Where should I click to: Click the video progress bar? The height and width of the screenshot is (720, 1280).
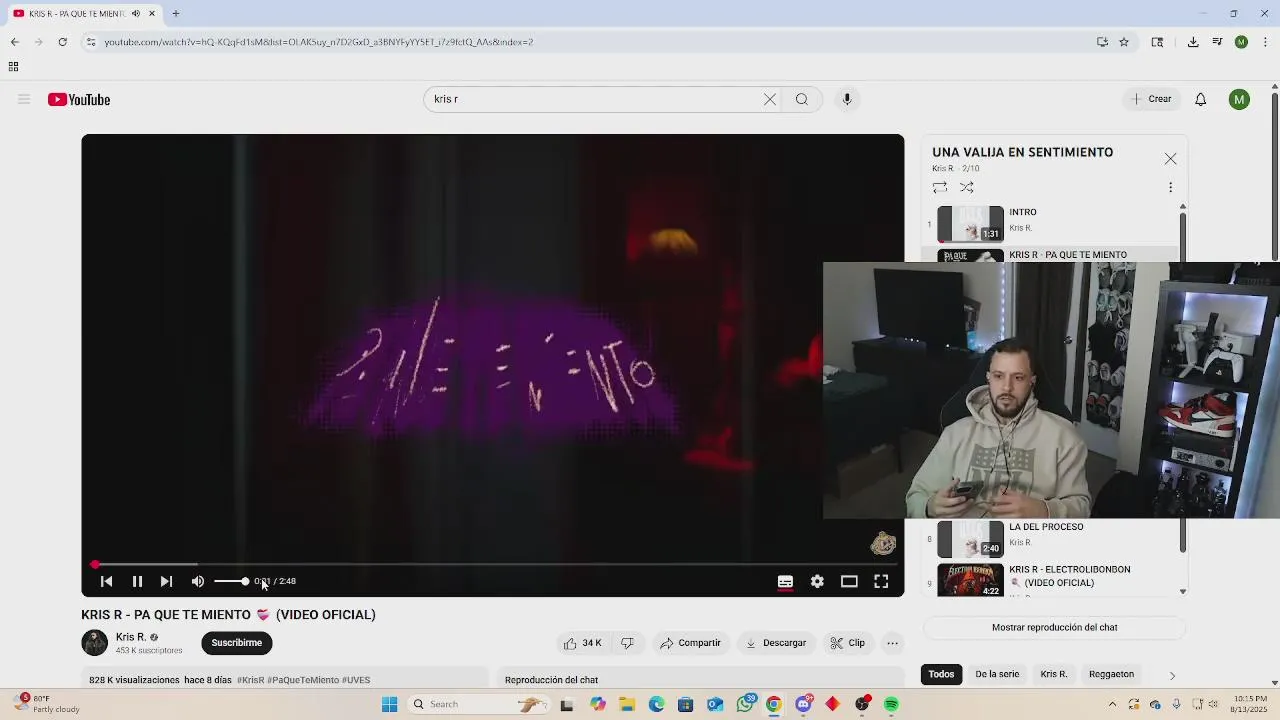492,564
